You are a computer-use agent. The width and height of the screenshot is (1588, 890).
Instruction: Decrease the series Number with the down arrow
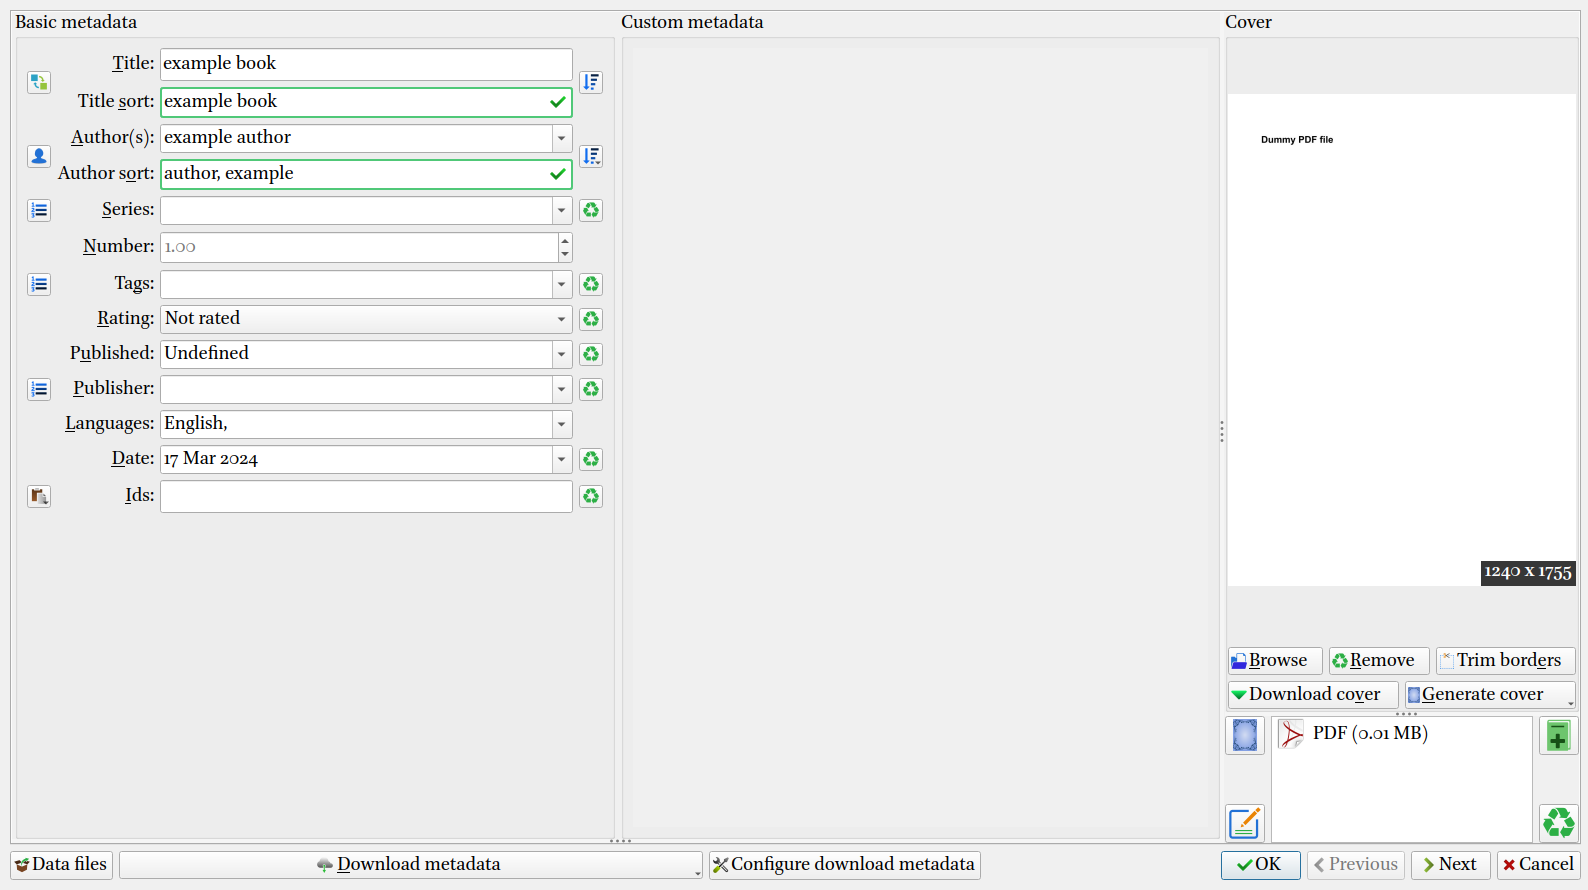pos(565,254)
